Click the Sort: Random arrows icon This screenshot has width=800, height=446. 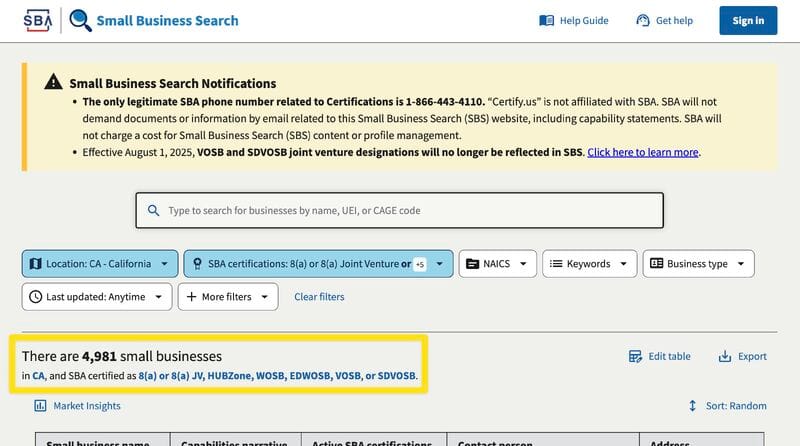click(x=692, y=406)
